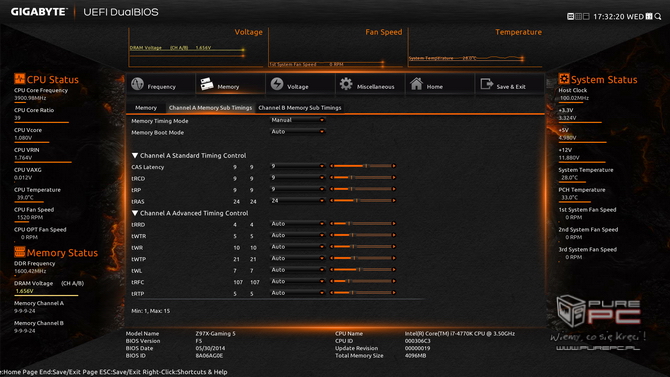The width and height of the screenshot is (670, 377).
Task: Collapse Channel A Advanced Timing Control section
Action: [x=135, y=213]
